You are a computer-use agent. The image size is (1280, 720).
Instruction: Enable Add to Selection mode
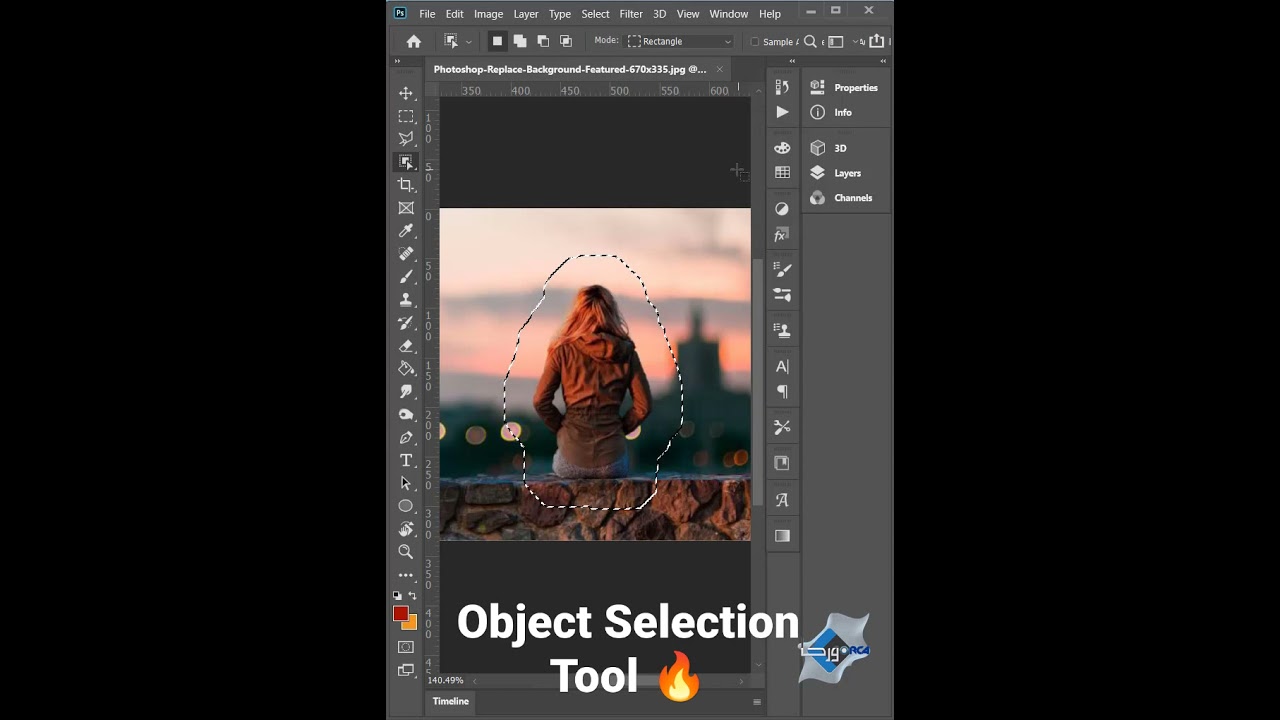[x=520, y=41]
